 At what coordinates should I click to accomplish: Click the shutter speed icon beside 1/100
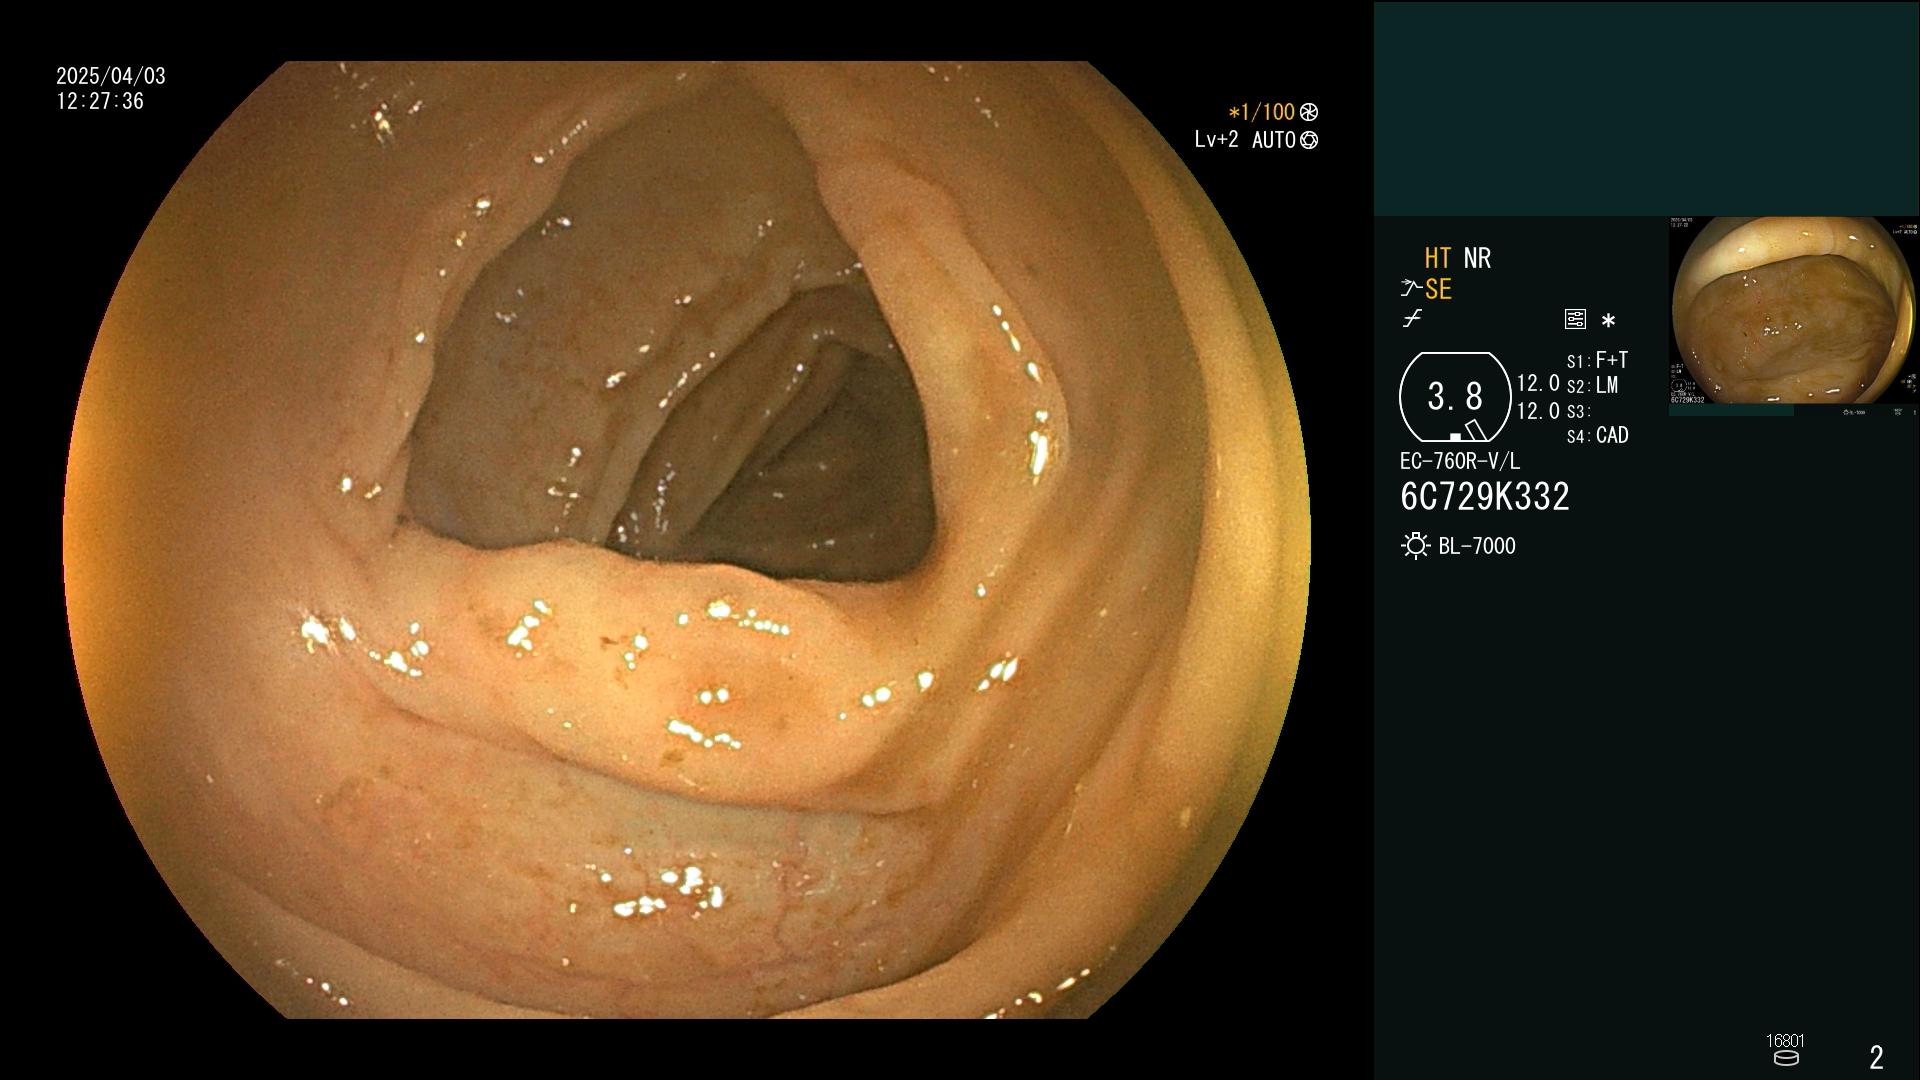tap(1309, 113)
